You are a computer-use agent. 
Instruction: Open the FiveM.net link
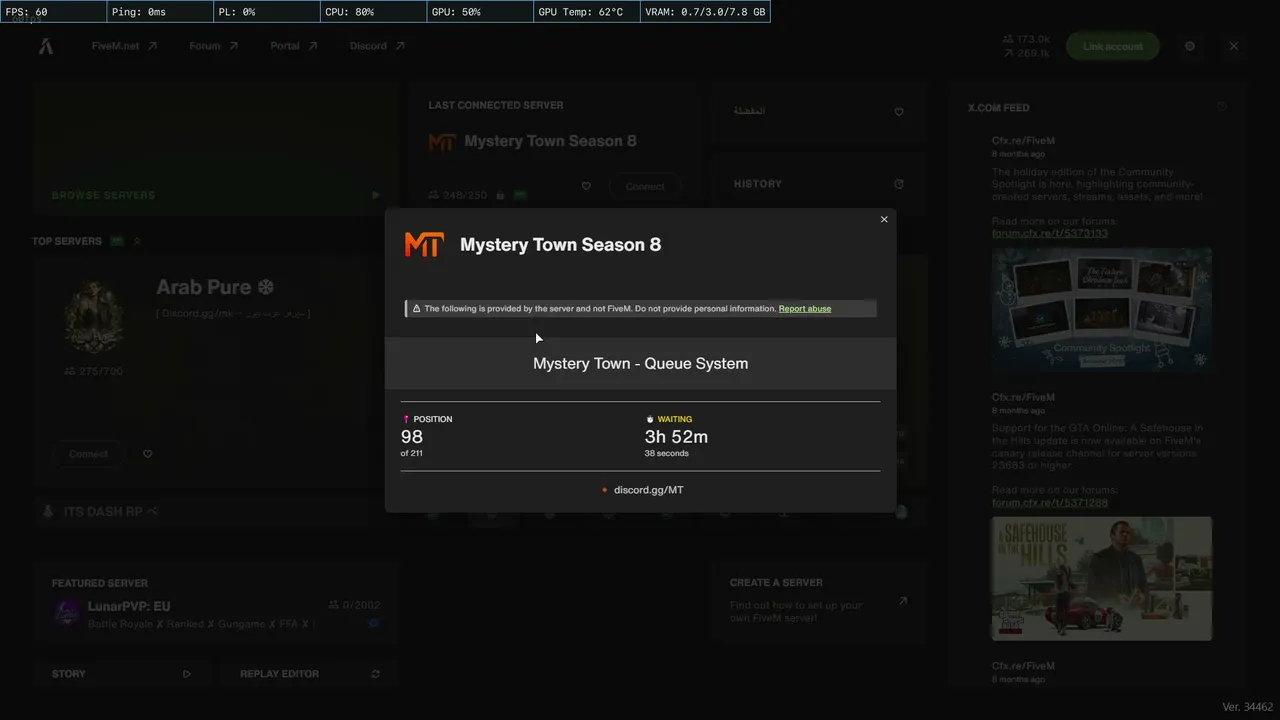point(125,46)
